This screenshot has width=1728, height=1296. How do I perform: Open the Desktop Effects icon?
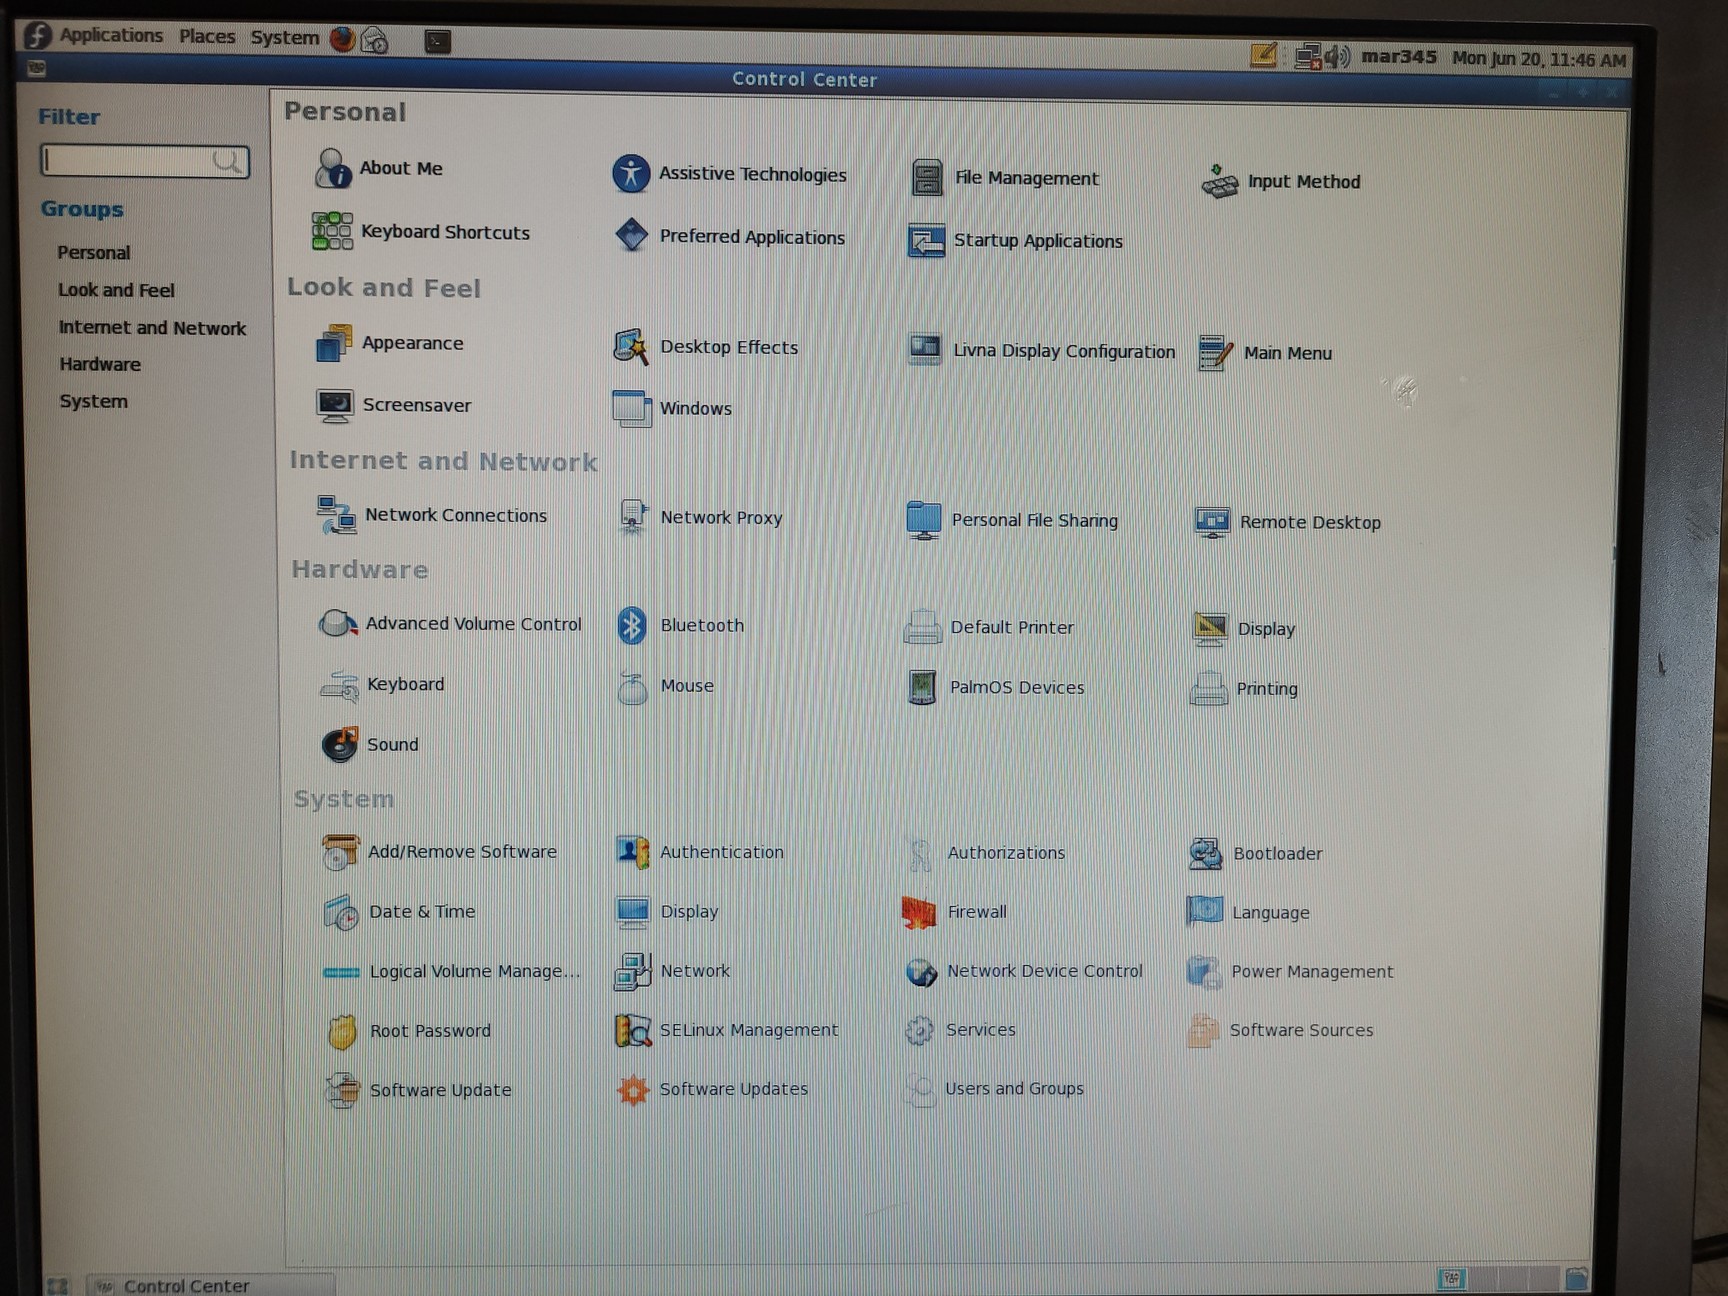[630, 347]
